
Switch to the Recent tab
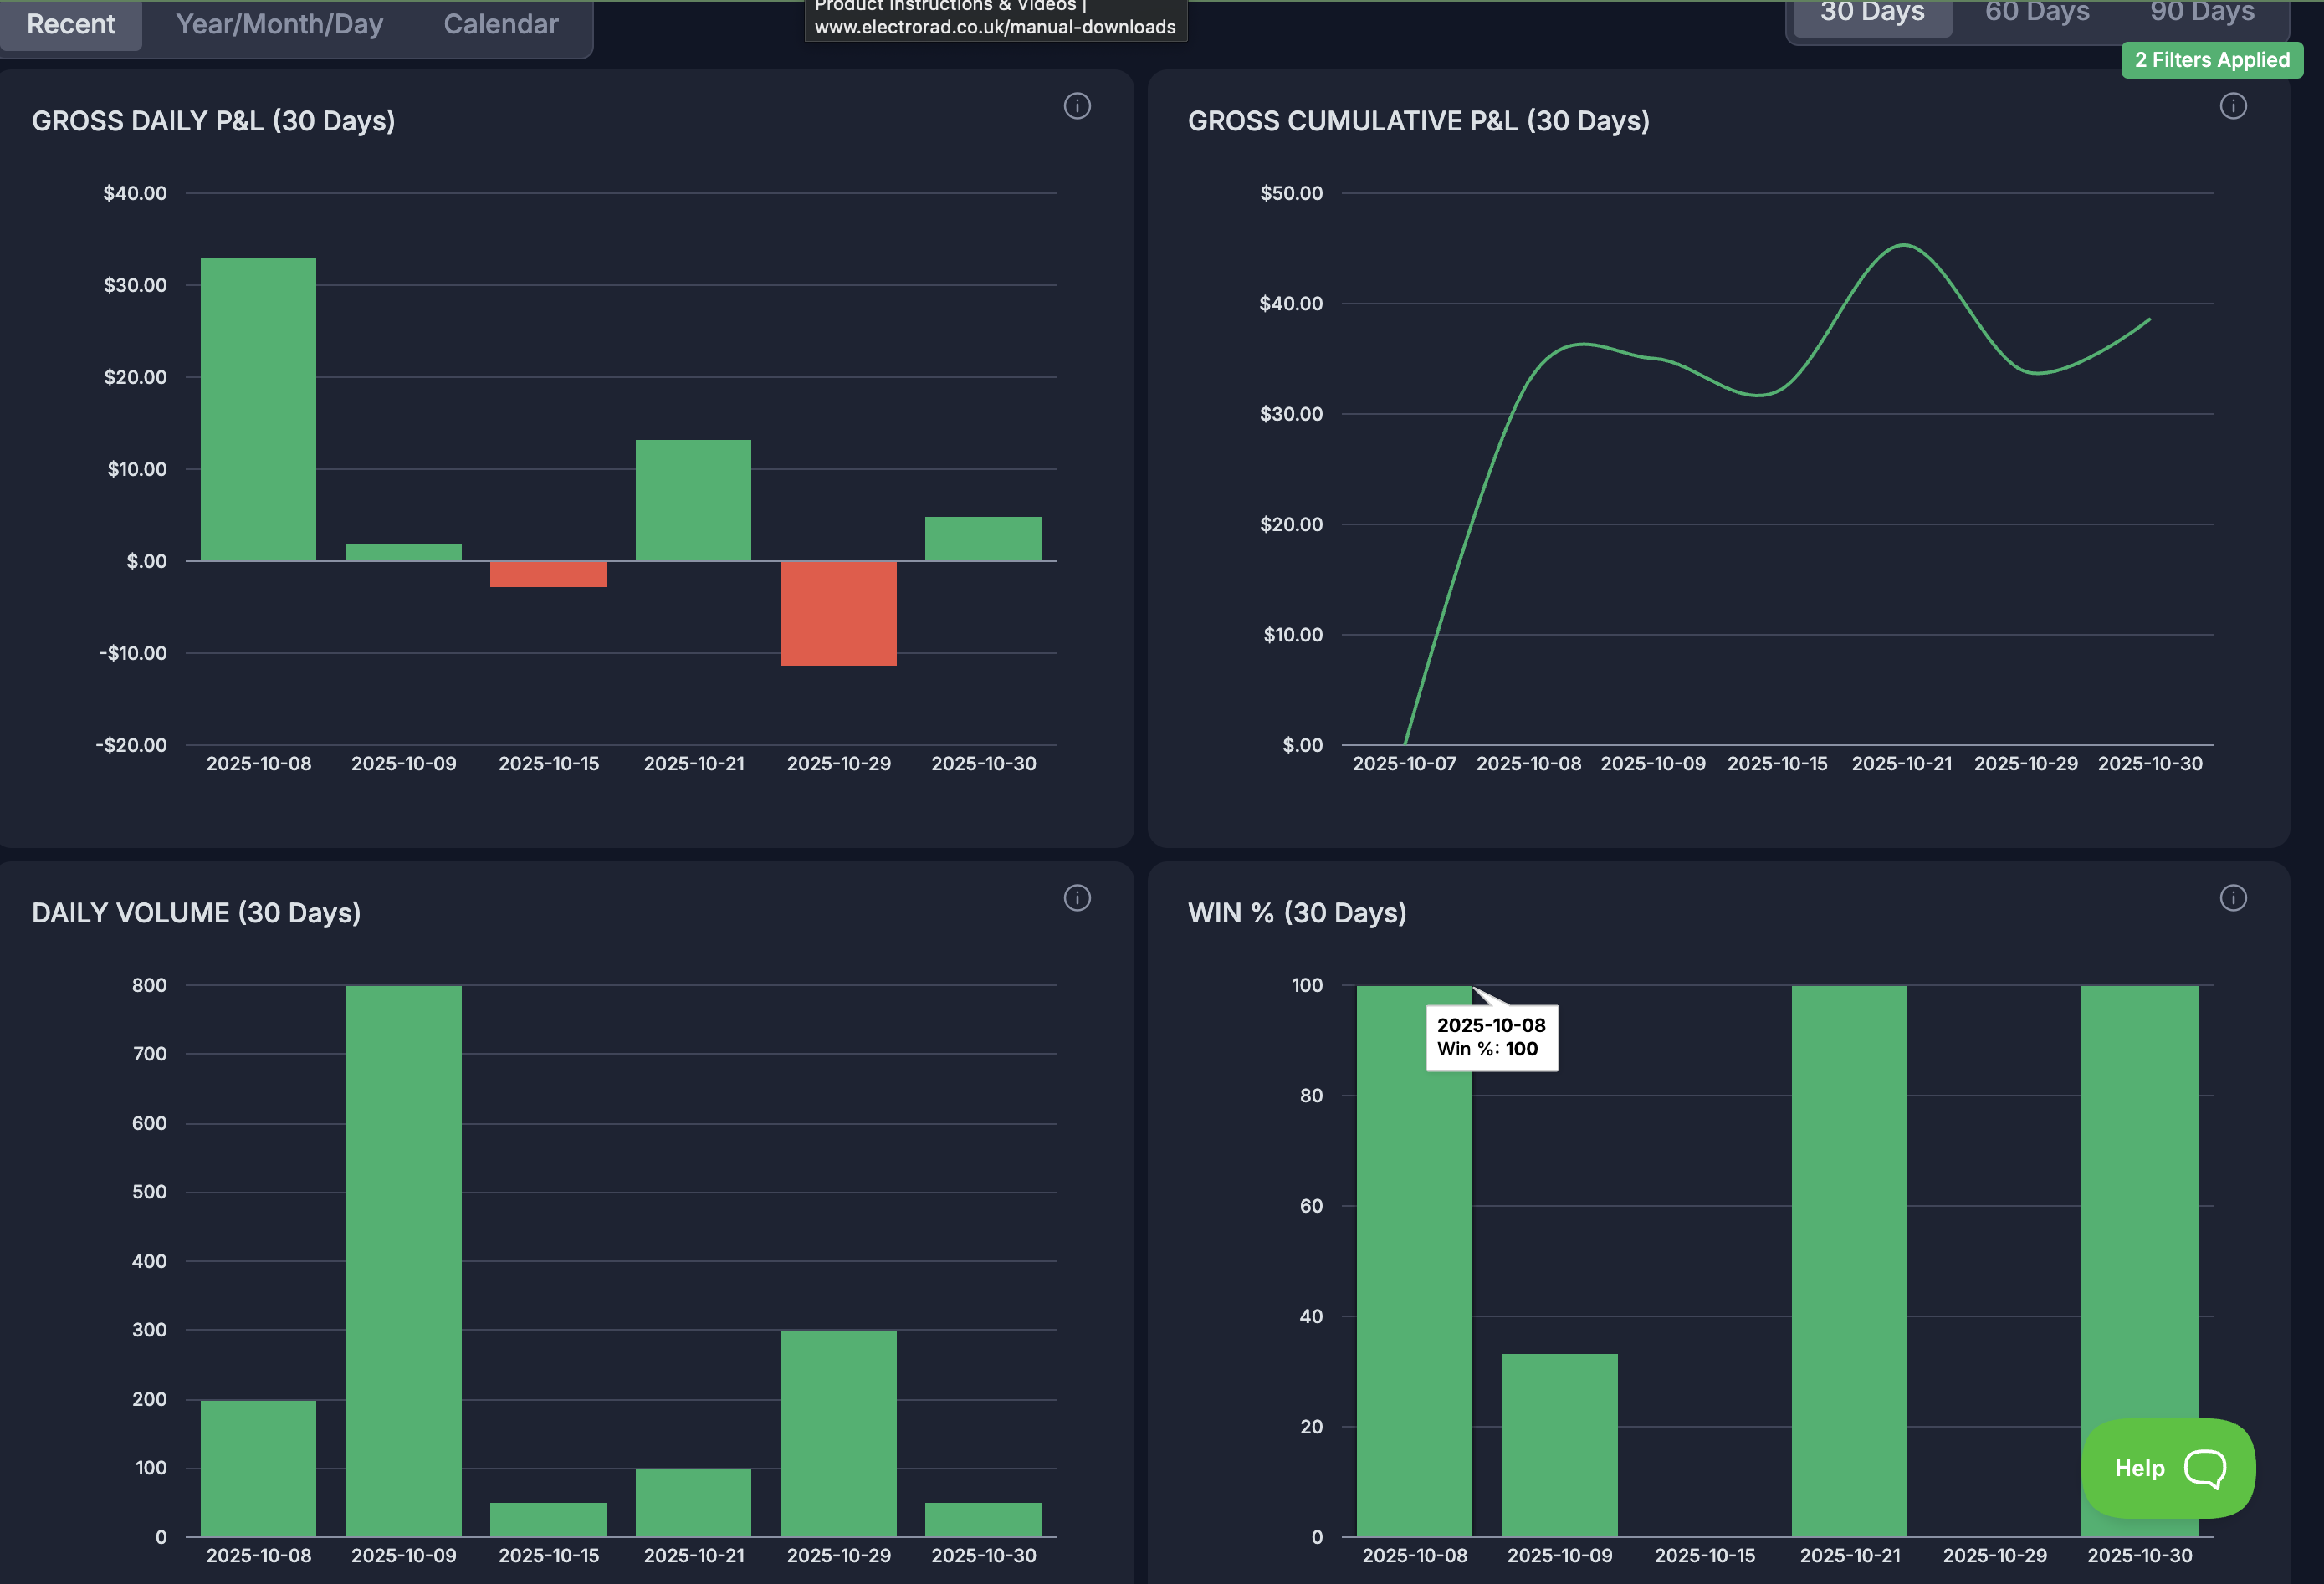(71, 24)
